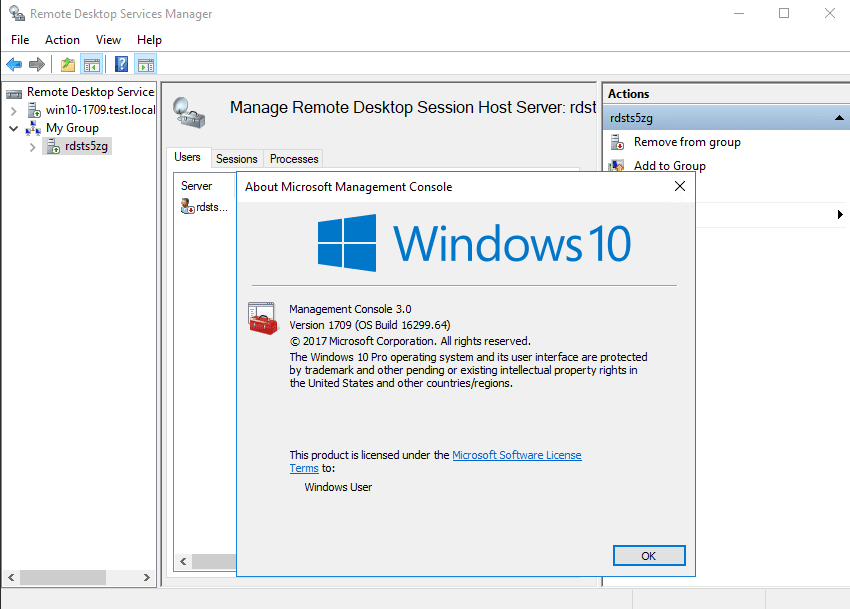Collapse the My Group tree node

(14, 129)
